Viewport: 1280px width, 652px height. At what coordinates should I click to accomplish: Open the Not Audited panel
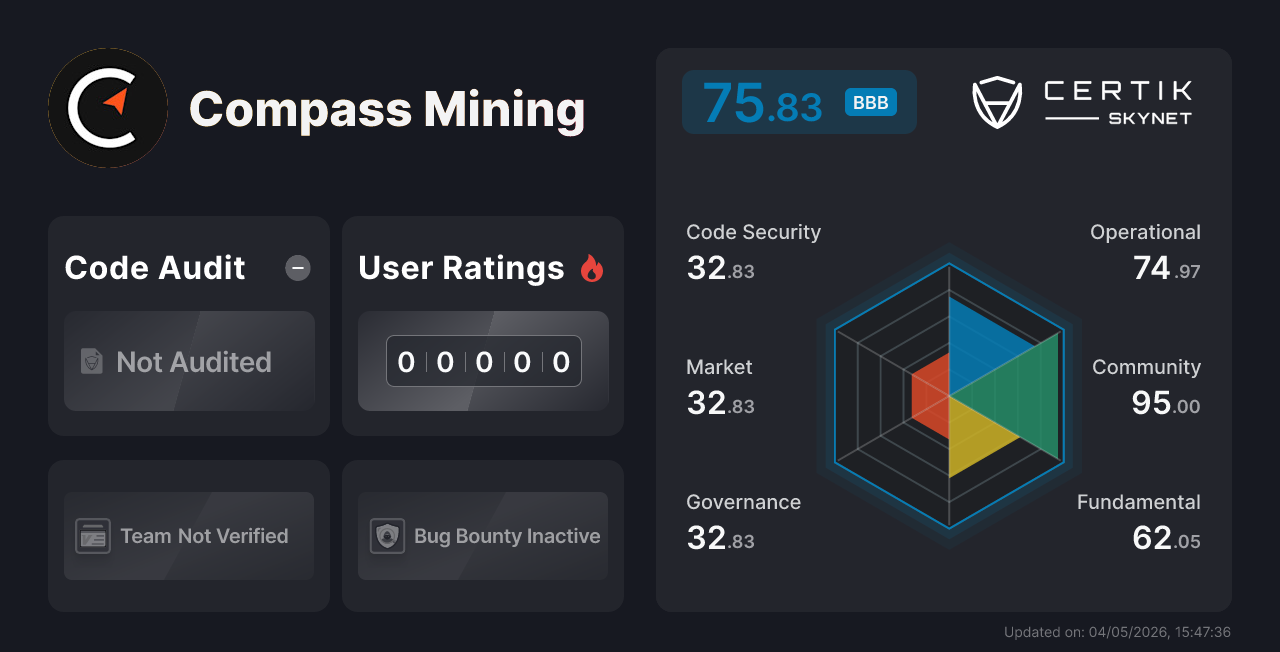point(189,361)
